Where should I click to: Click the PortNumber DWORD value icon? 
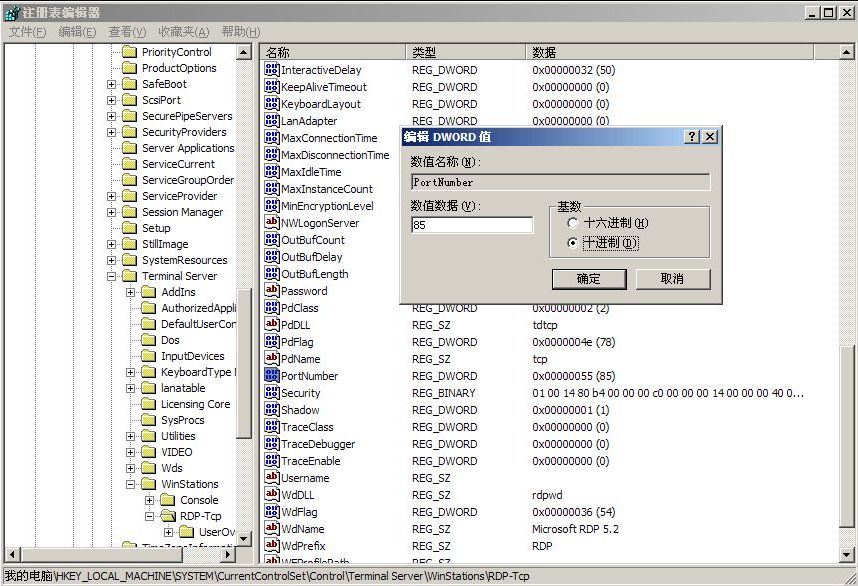pos(271,376)
